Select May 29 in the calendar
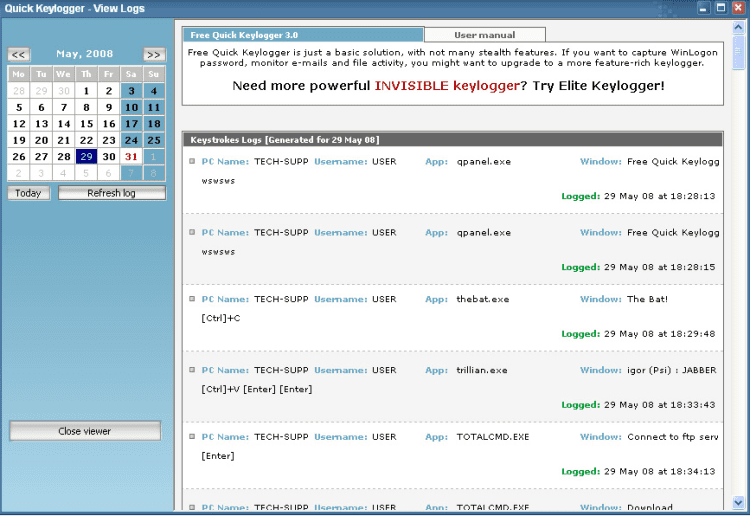Screen dimensions: 750x516 [x=86, y=156]
